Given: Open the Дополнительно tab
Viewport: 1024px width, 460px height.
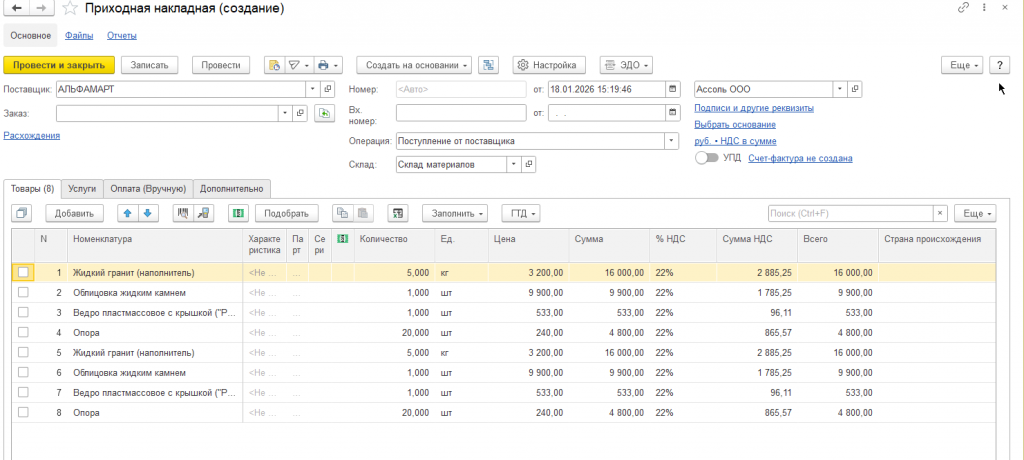Looking at the screenshot, I should tap(231, 188).
